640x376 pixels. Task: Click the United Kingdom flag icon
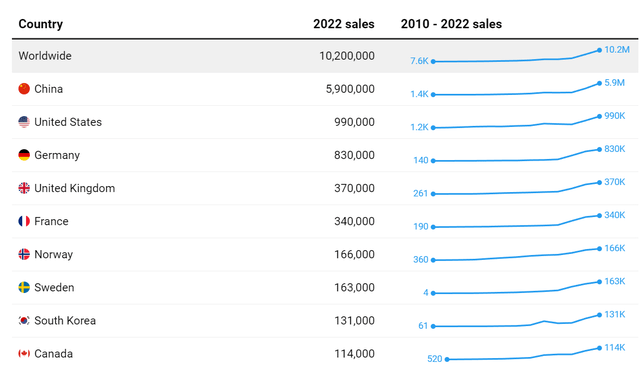pyautogui.click(x=24, y=188)
